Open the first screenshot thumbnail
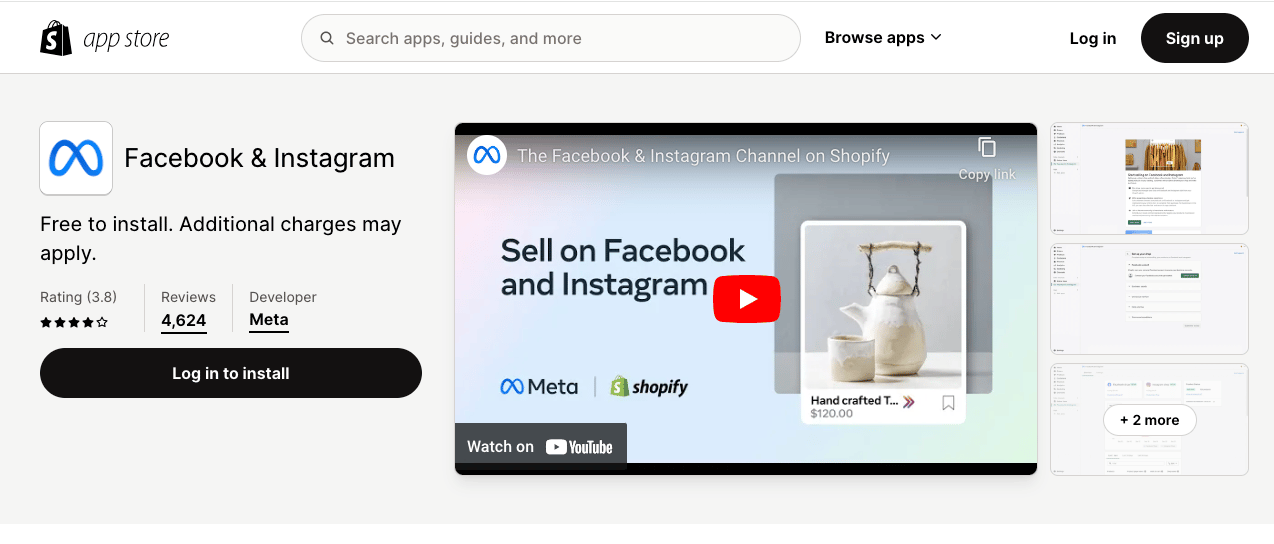This screenshot has width=1274, height=544. pos(1149,179)
